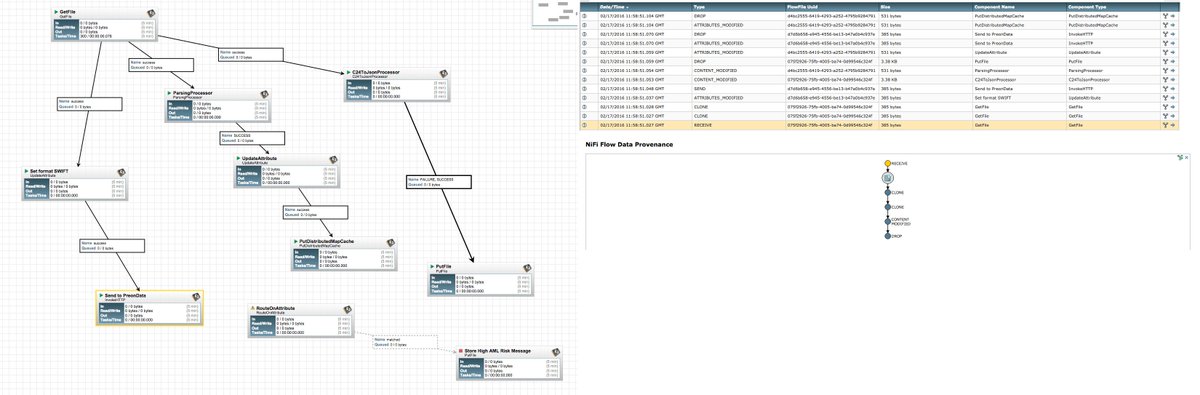
Task: Close the lineage graph panel
Action: tap(1186, 157)
